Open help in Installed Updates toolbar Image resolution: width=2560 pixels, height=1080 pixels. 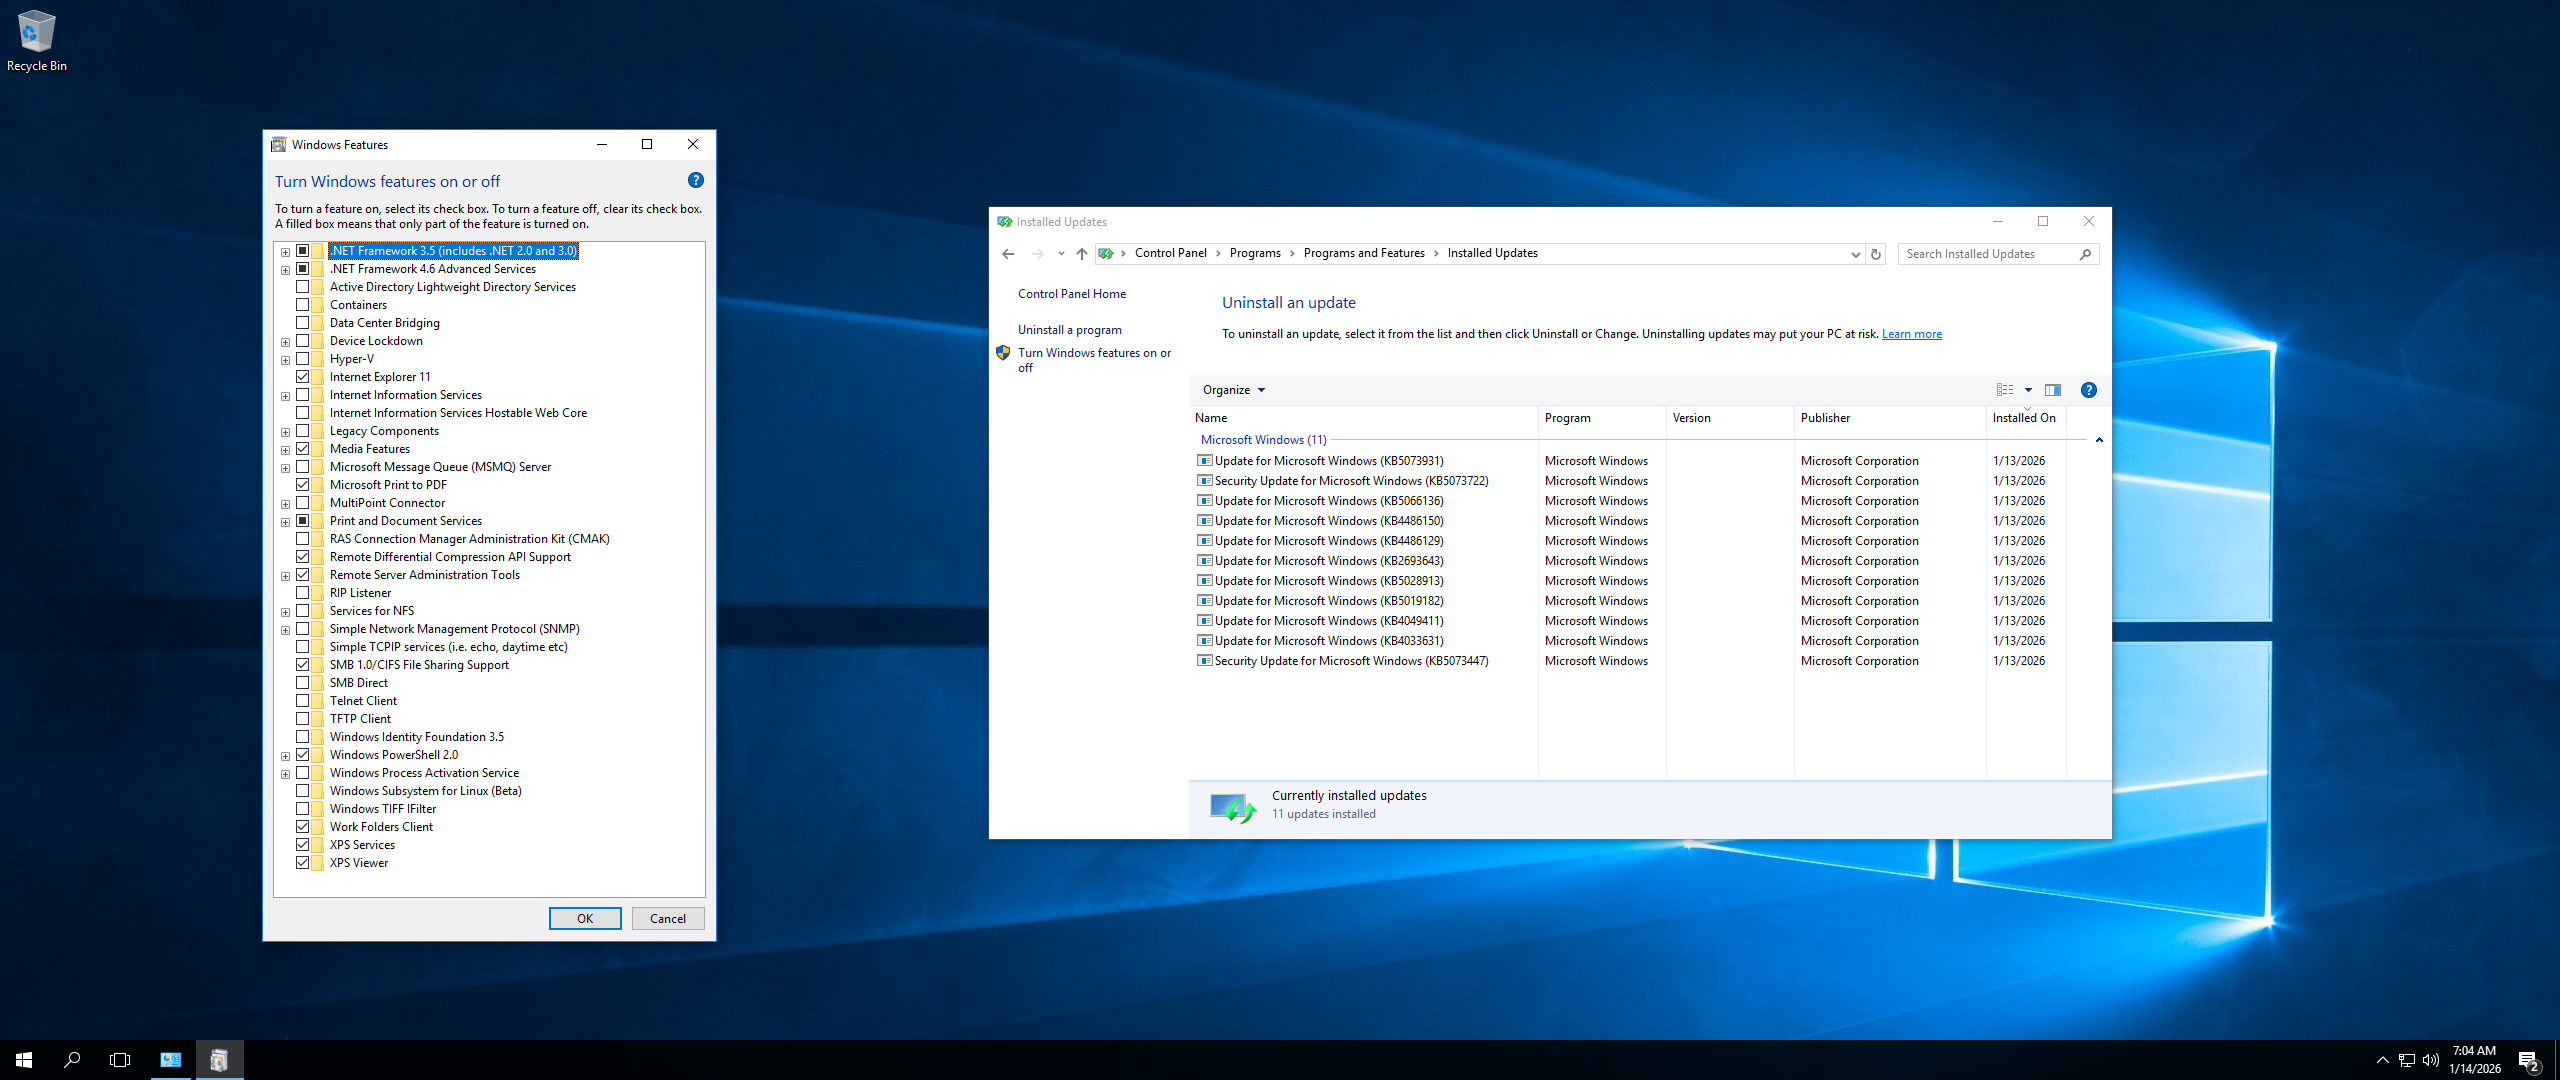coord(2088,390)
